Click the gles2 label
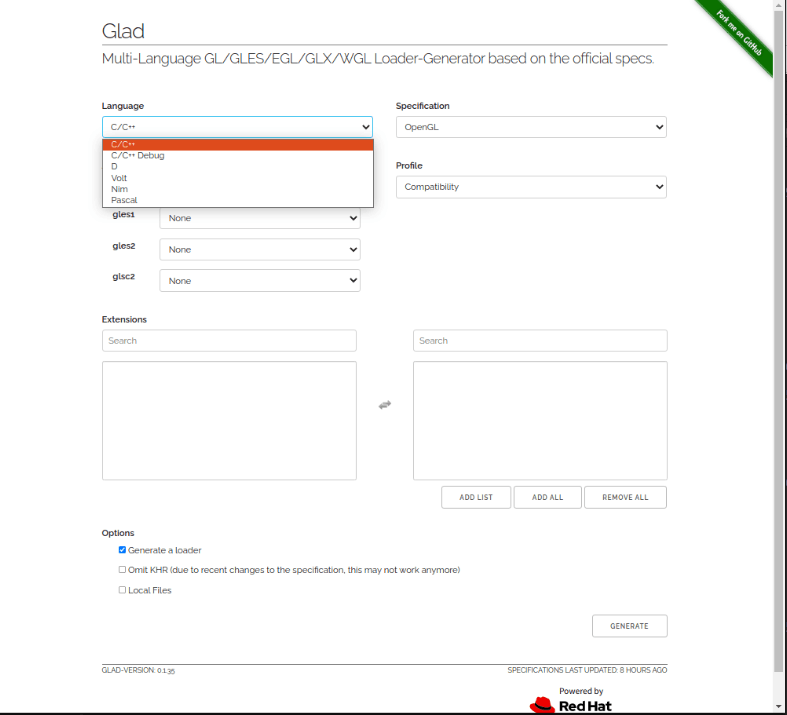Viewport: 787px width, 715px height. coord(124,246)
